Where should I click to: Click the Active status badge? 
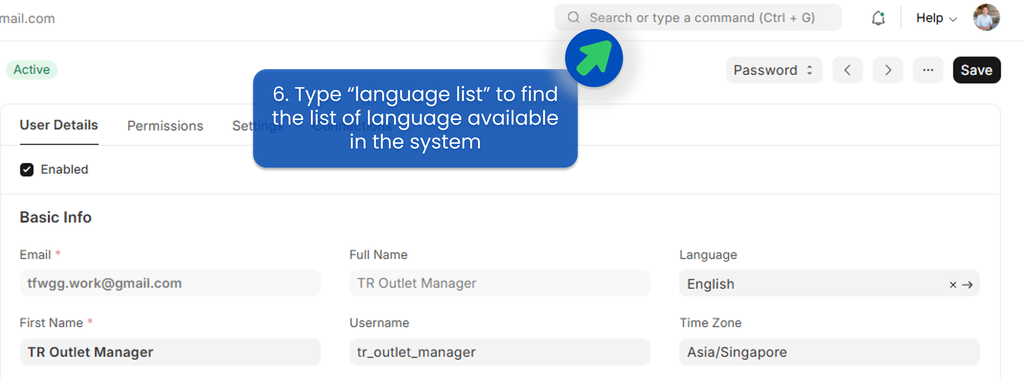click(x=31, y=70)
